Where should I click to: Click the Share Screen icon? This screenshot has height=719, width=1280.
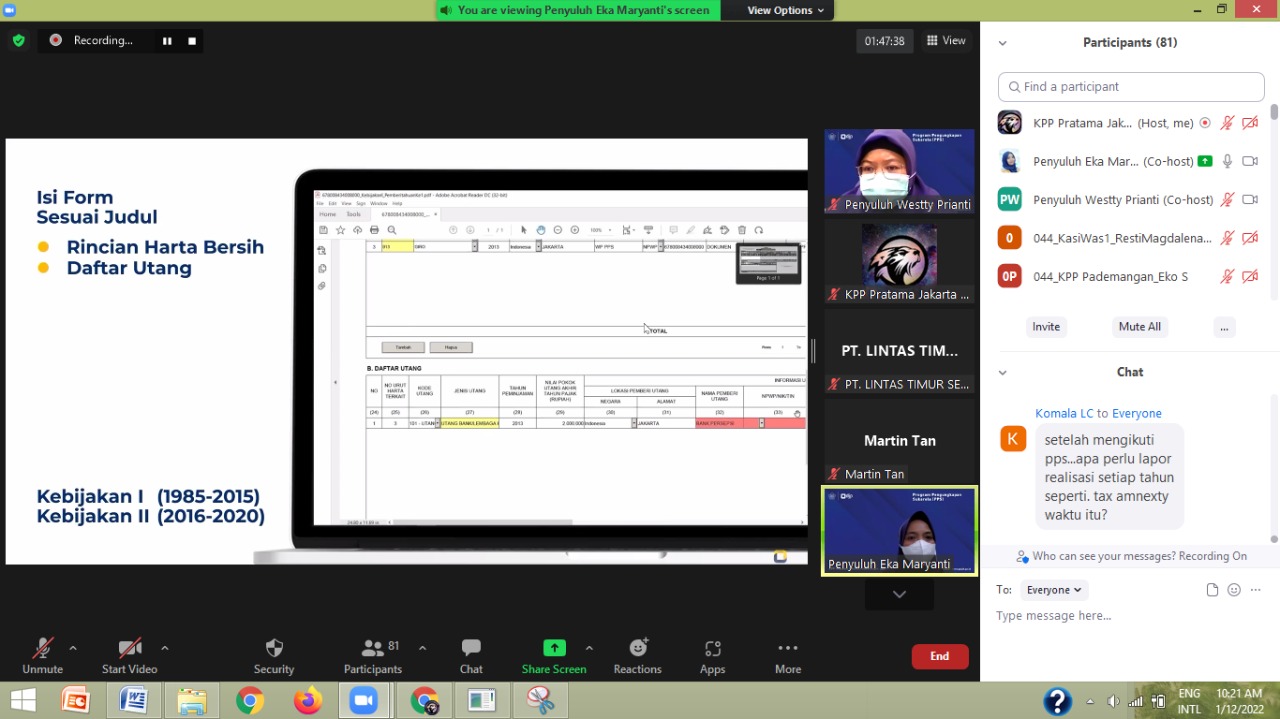coord(554,649)
